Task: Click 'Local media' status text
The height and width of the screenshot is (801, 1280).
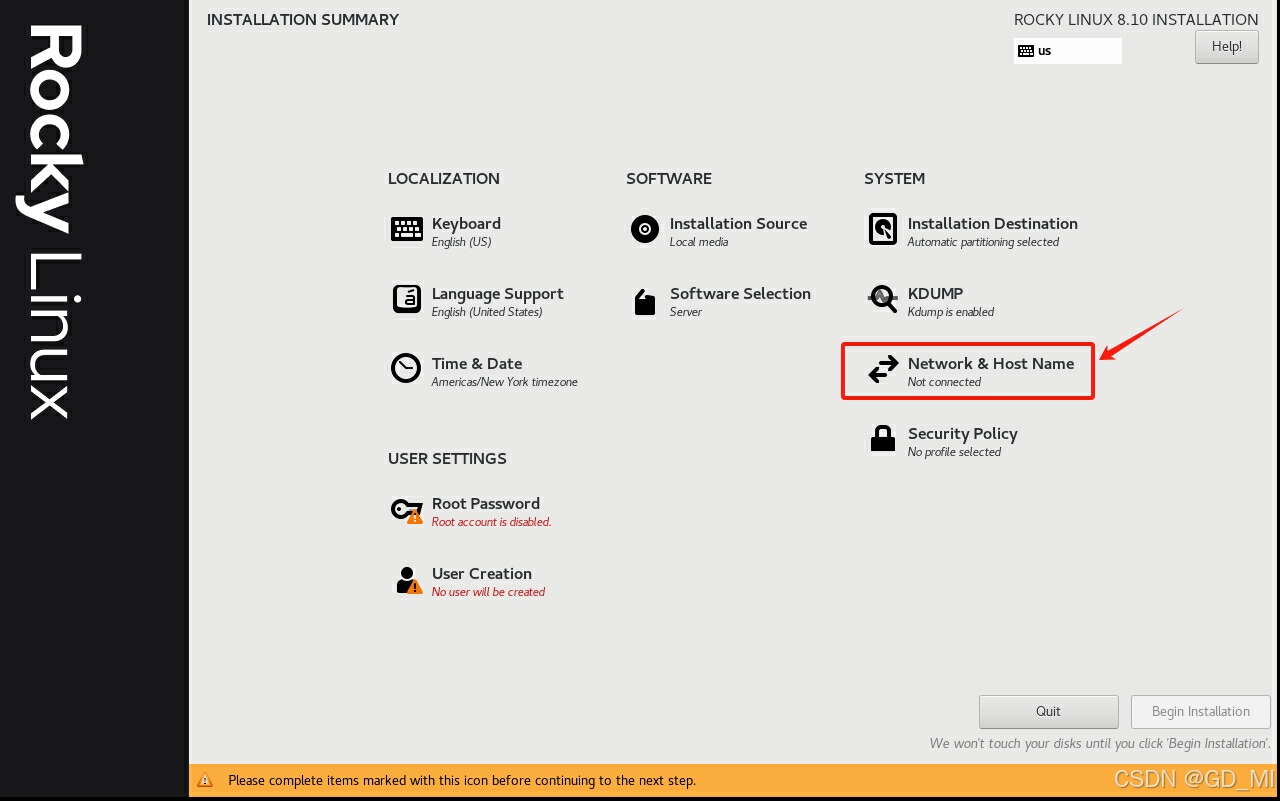Action: point(699,242)
